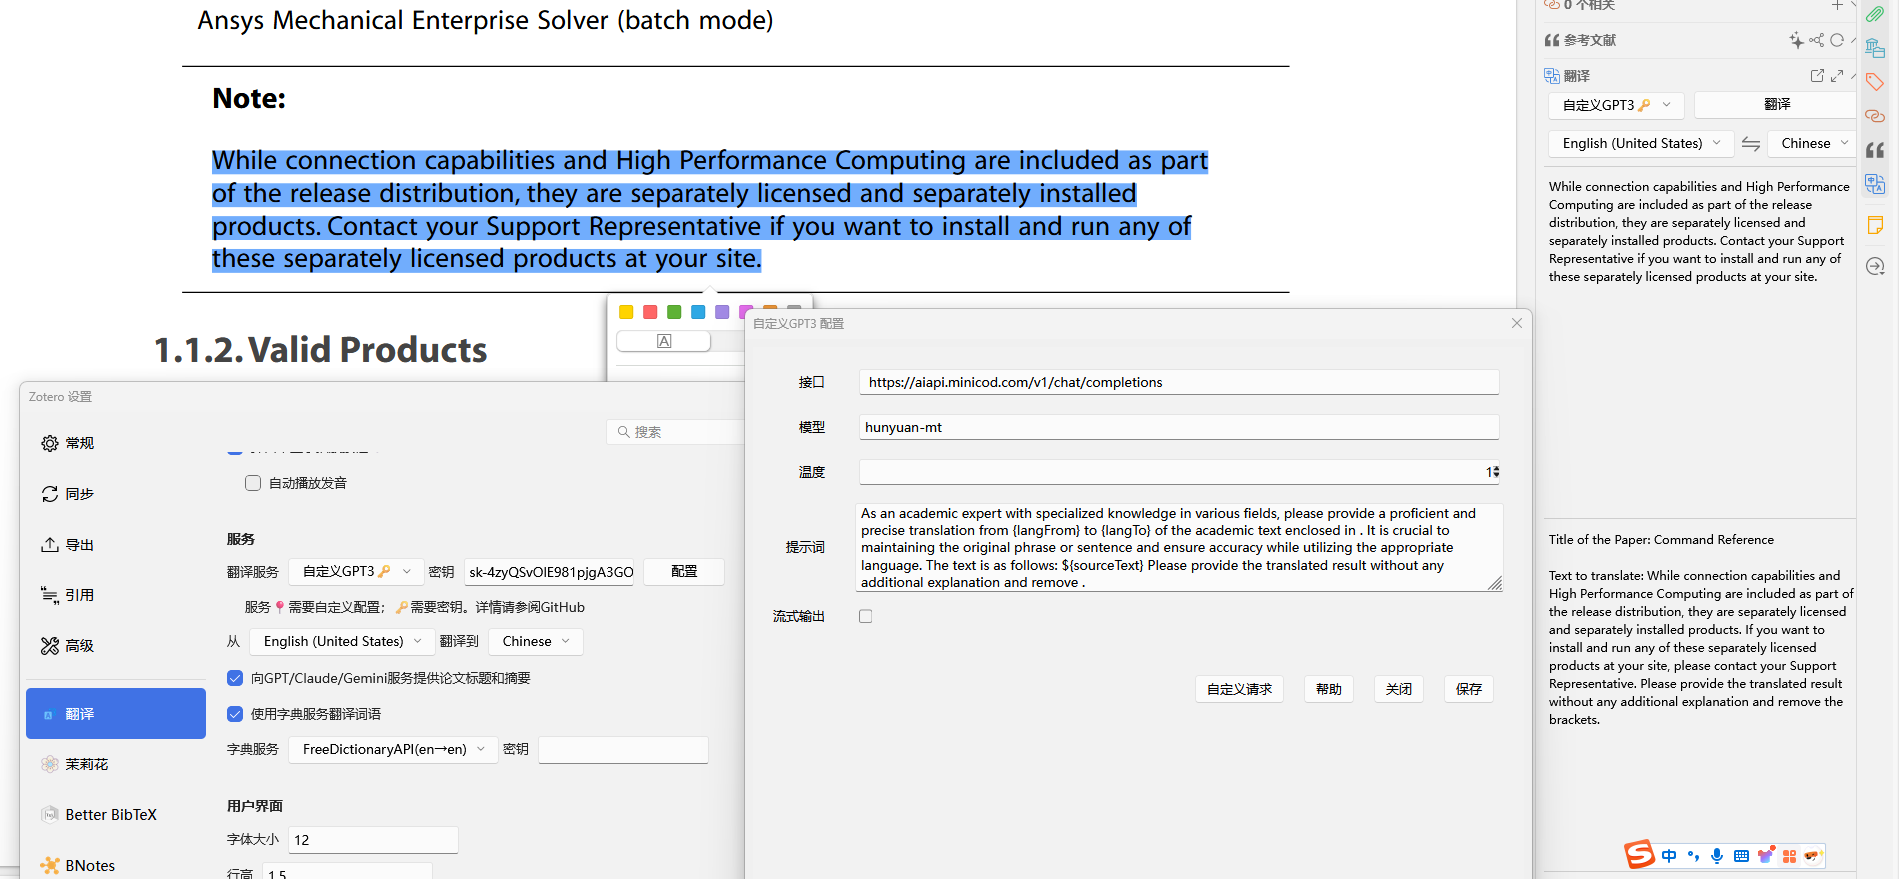Click the Sogou IME microphone voice input
Viewport: 1904px width, 879px height.
point(1716,856)
